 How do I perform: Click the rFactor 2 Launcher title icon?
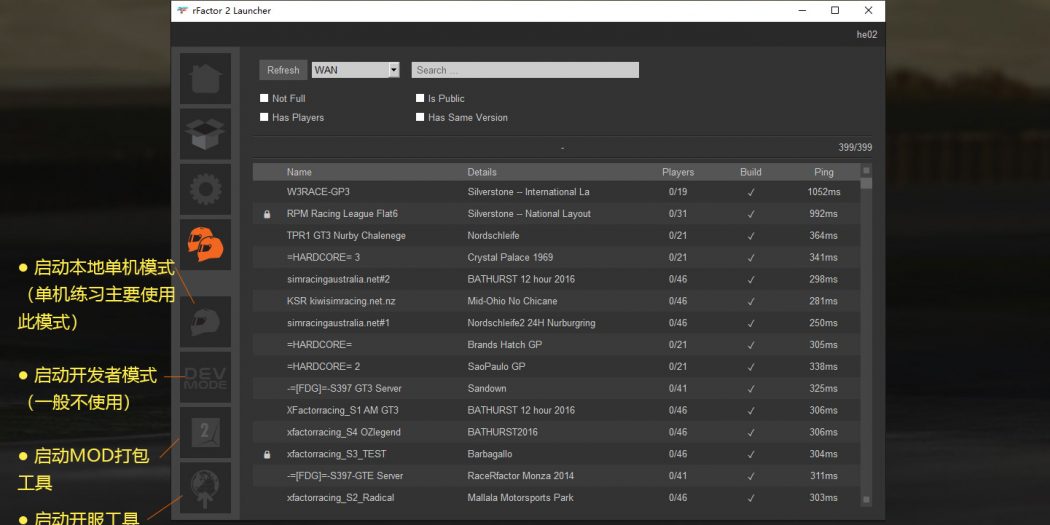[x=183, y=11]
